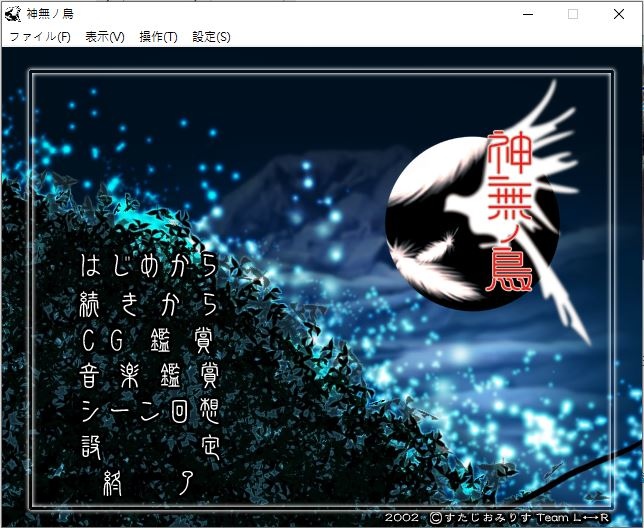Open the ファイル(F) menu

(x=40, y=37)
